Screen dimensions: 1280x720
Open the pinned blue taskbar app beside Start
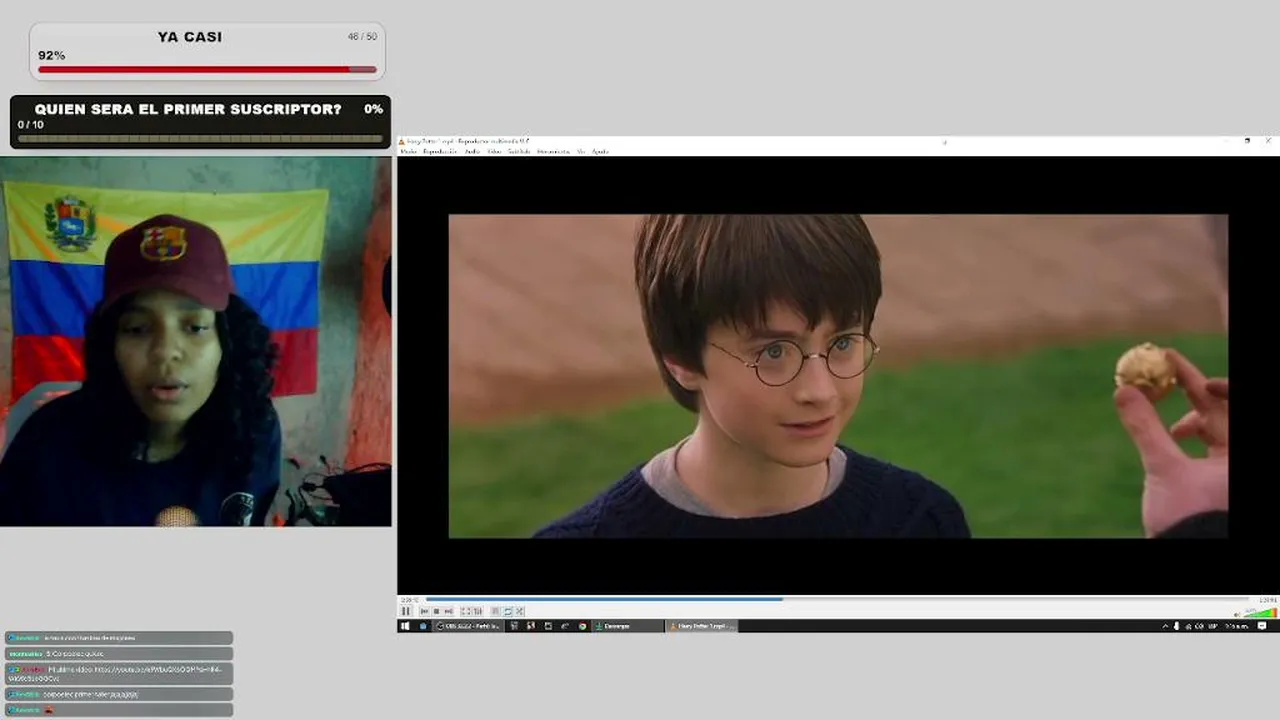(423, 626)
